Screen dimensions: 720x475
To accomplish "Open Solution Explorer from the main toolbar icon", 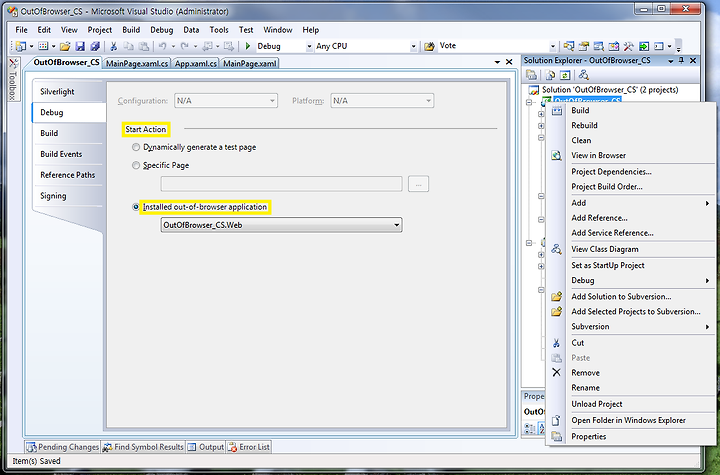I will (x=569, y=46).
